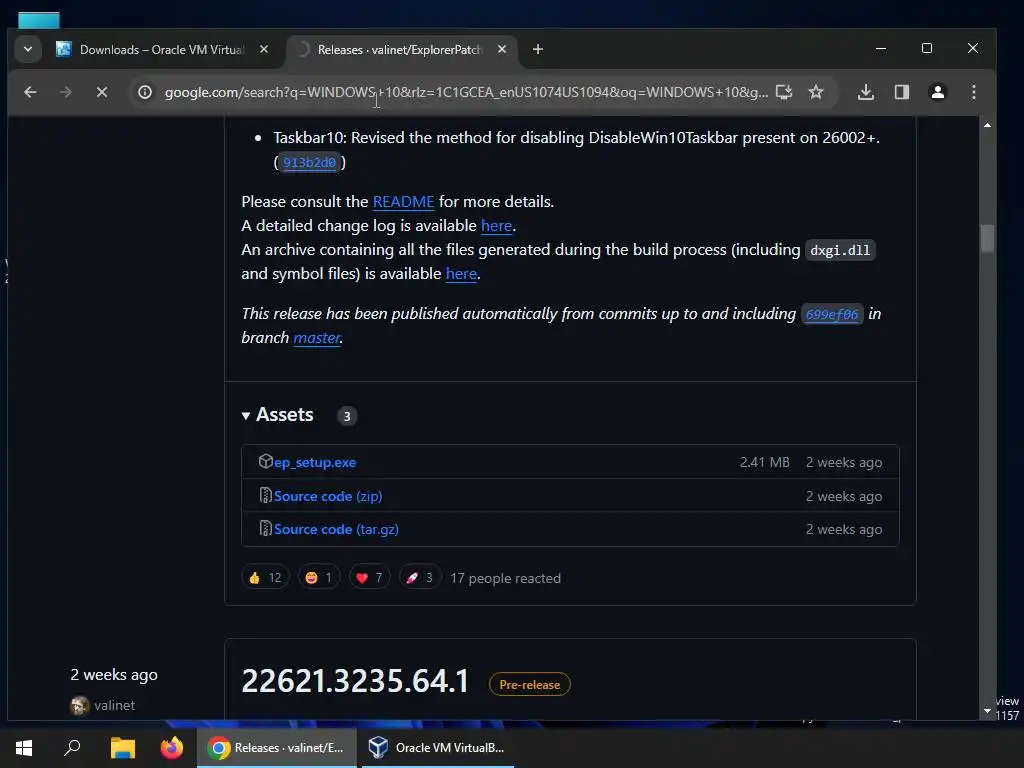Click scrollbar up arrow

[987, 124]
